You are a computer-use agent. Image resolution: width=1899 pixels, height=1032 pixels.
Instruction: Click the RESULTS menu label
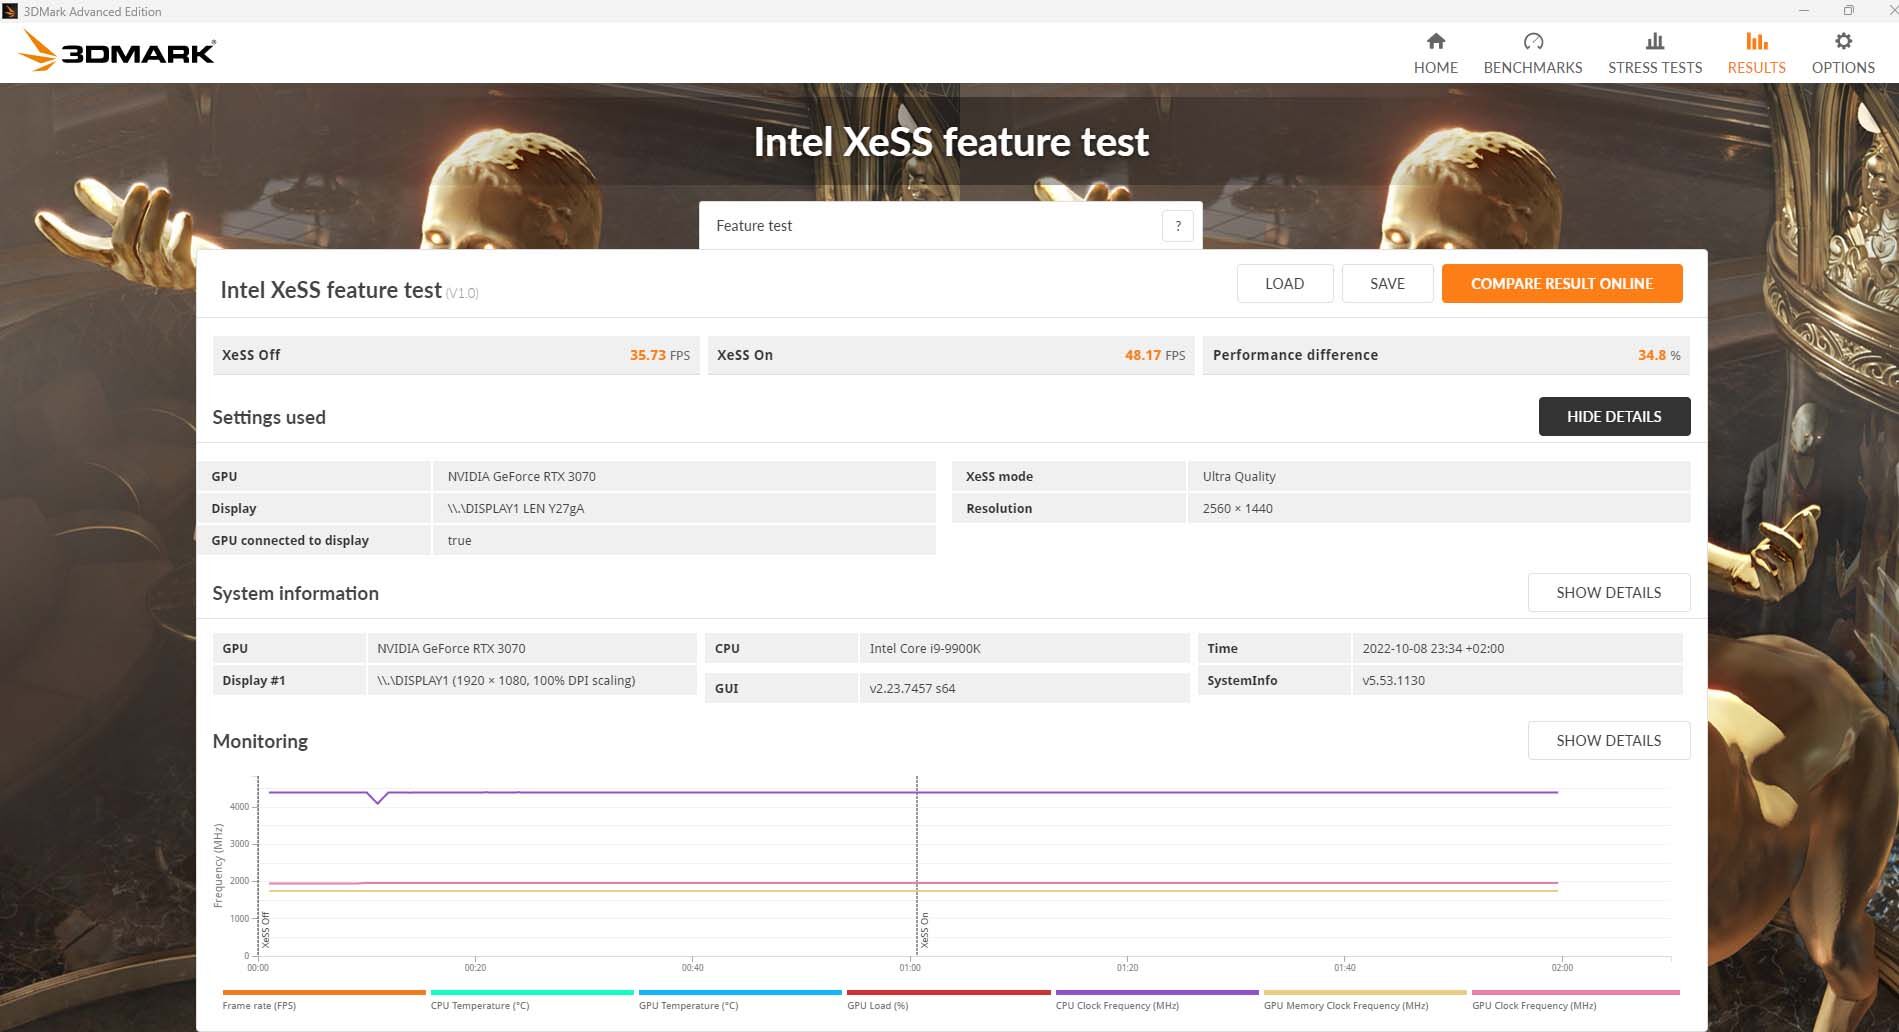click(1756, 67)
